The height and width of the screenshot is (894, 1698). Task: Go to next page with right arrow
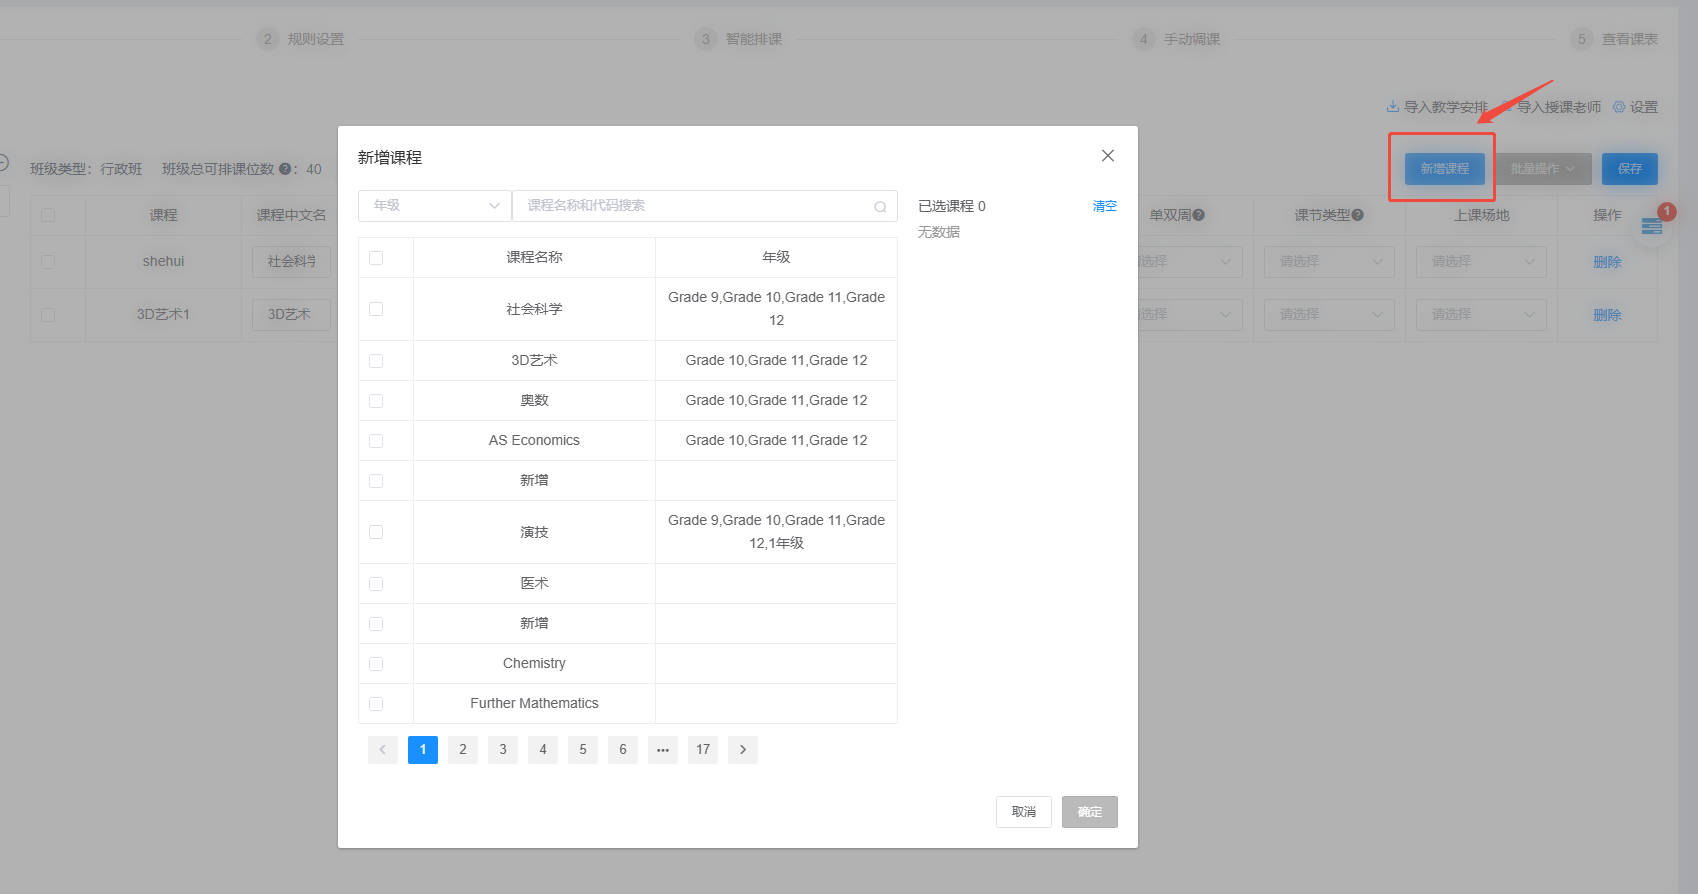coord(743,750)
